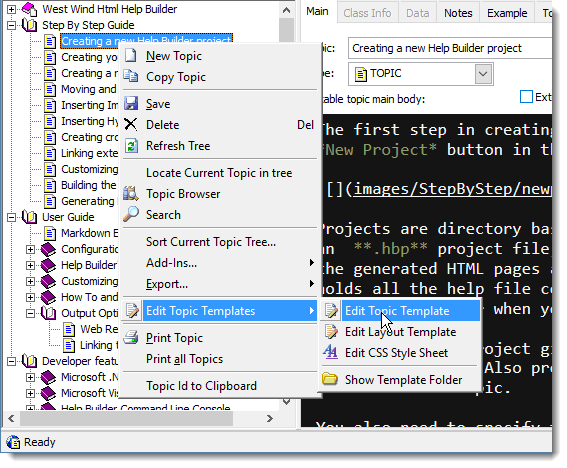Image resolution: width=567 pixels, height=468 pixels.
Task: Select the Linking exte topic in tree
Action: click(x=89, y=153)
